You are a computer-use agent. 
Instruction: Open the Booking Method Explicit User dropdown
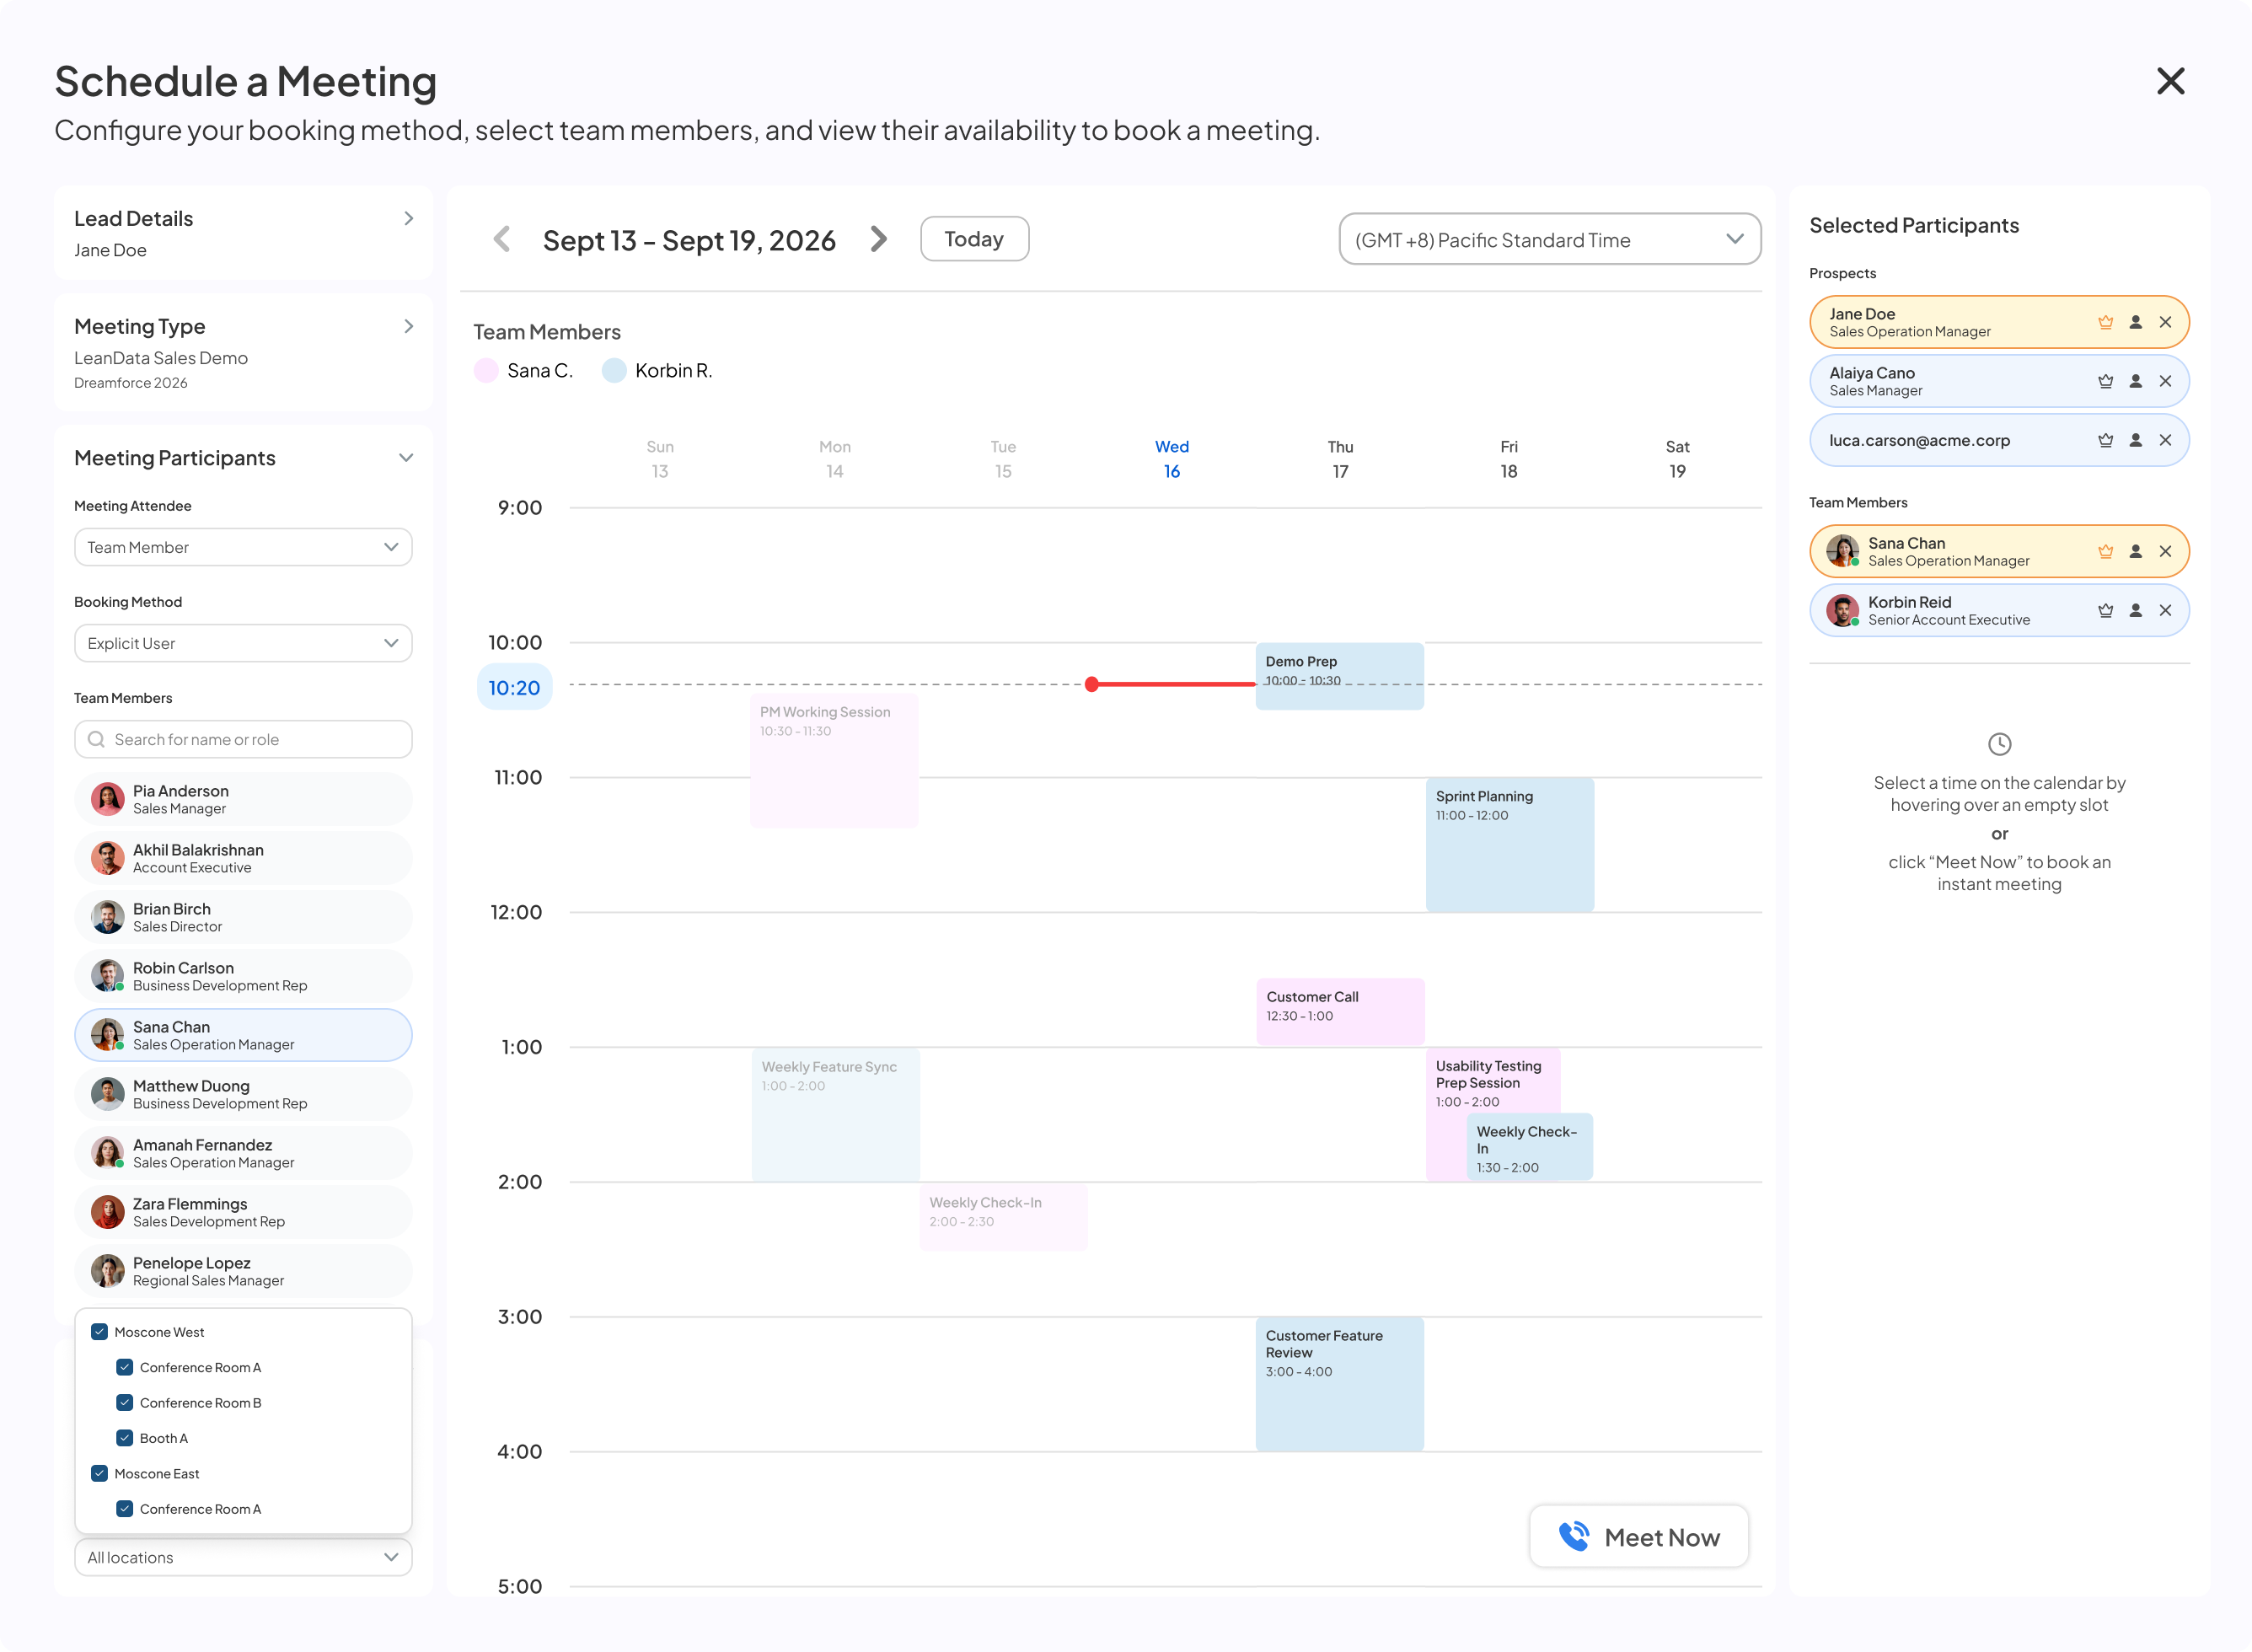(x=243, y=643)
